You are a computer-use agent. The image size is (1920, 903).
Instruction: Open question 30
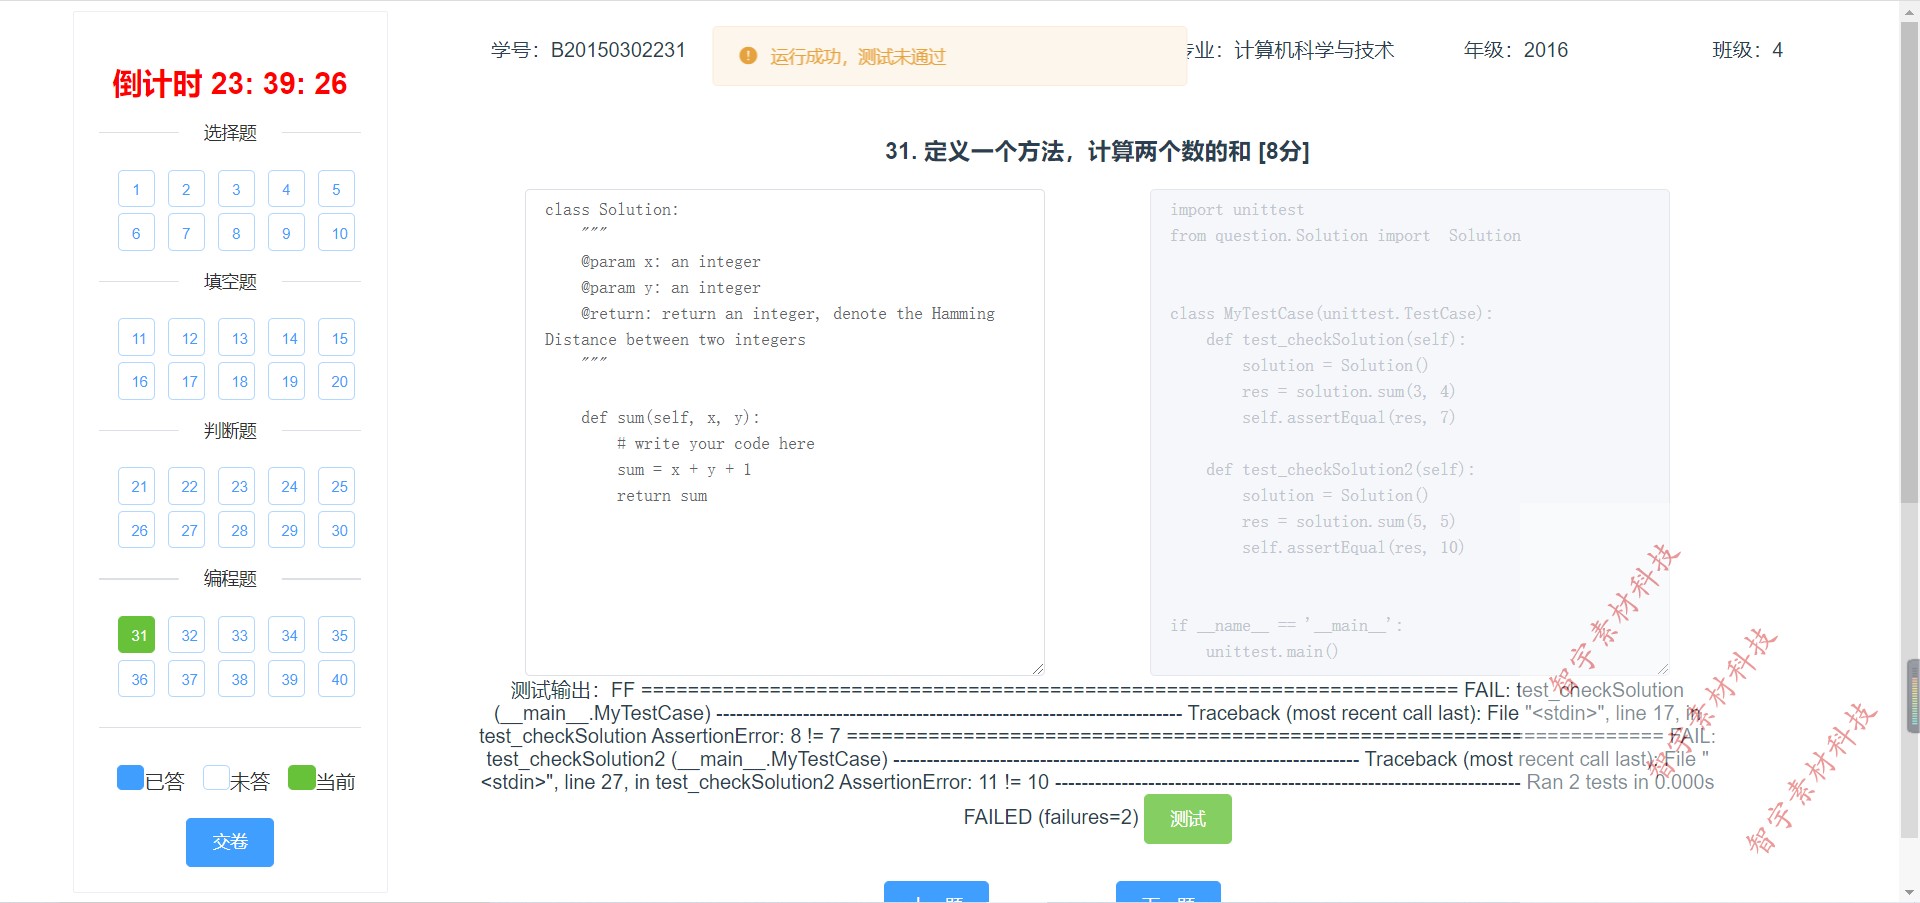point(336,530)
